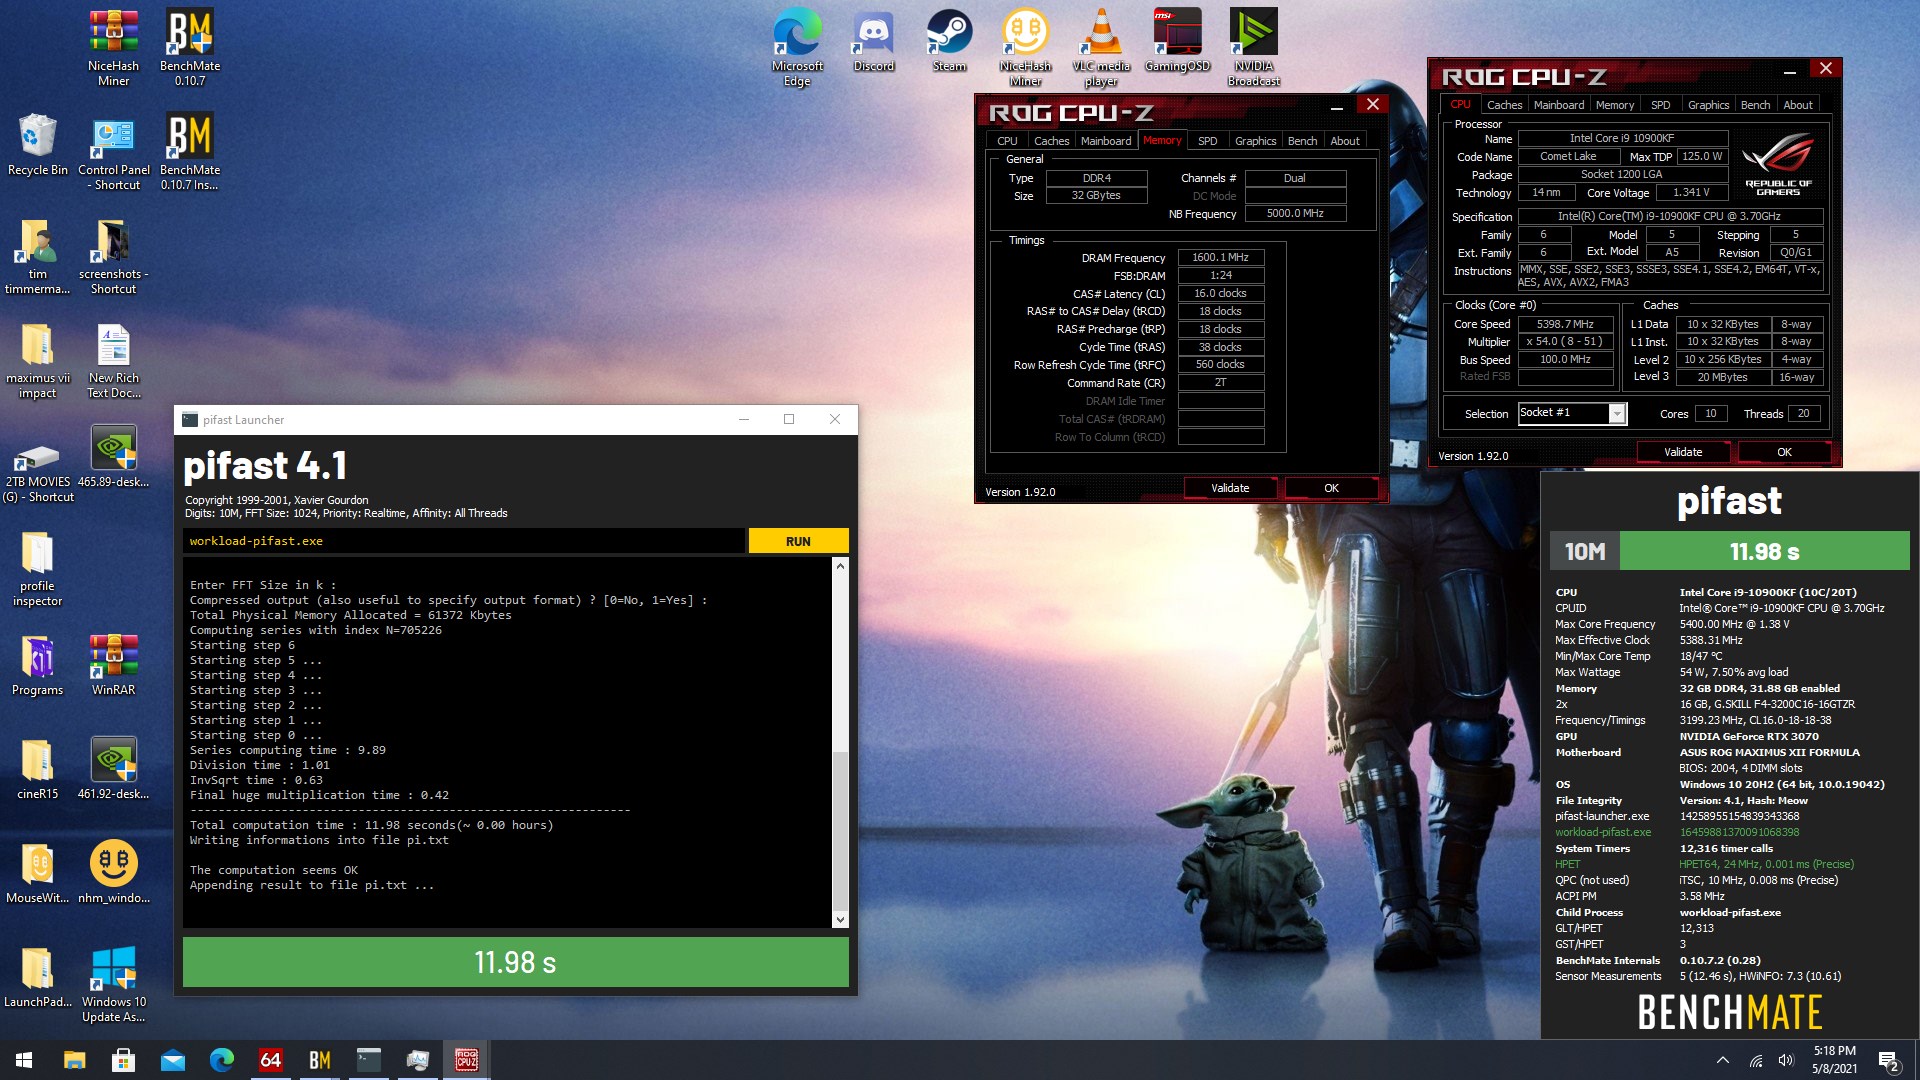The image size is (1920, 1080).
Task: Show hidden tray icons chevron
Action: 1722,1060
